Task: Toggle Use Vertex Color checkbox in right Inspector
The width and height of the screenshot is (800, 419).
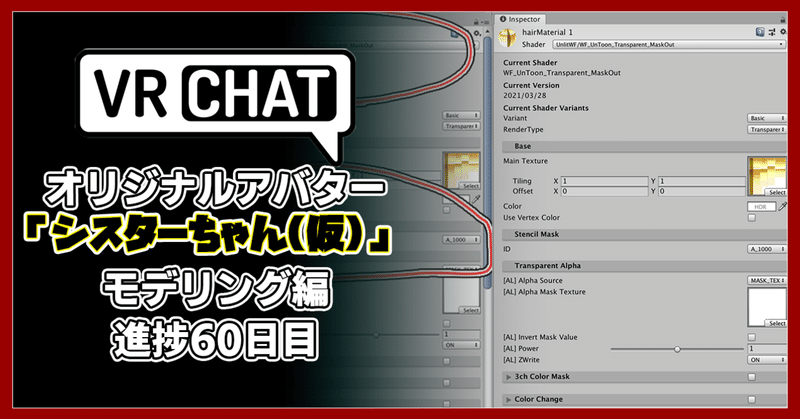Action: pos(752,218)
